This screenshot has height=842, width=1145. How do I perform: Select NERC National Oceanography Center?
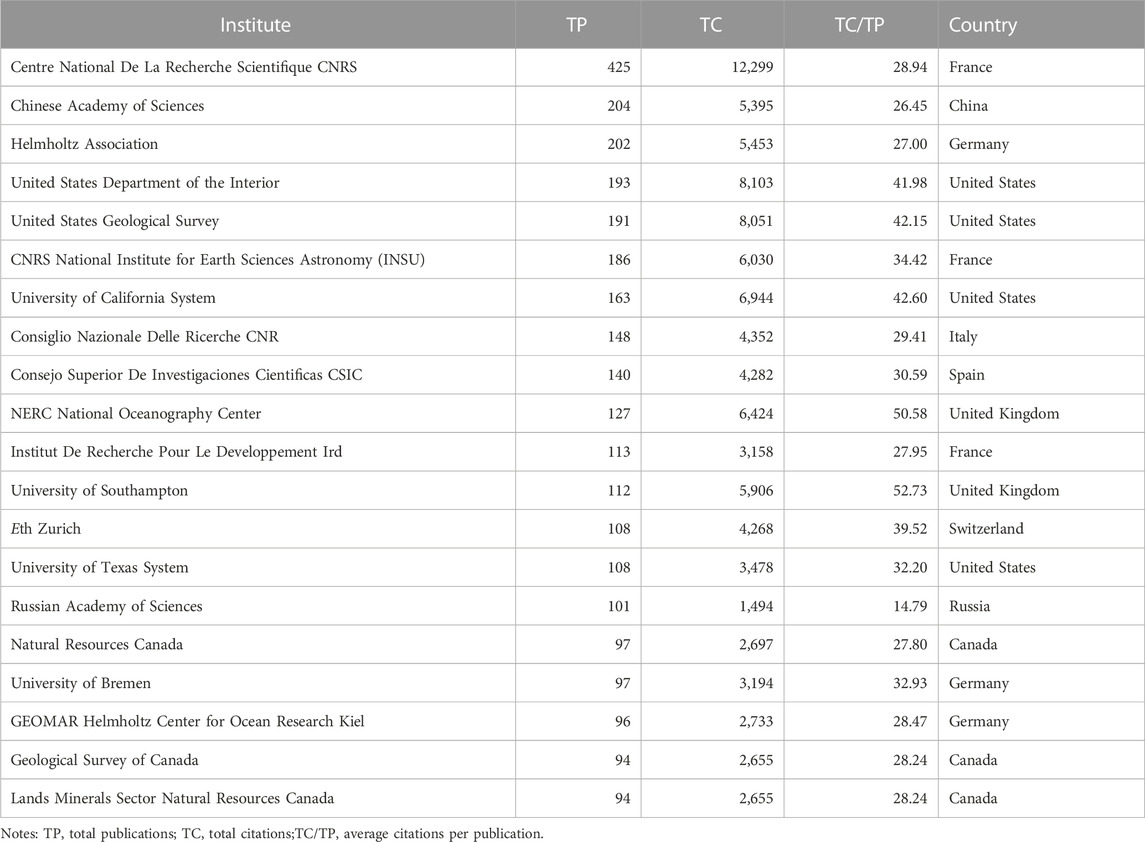point(136,413)
